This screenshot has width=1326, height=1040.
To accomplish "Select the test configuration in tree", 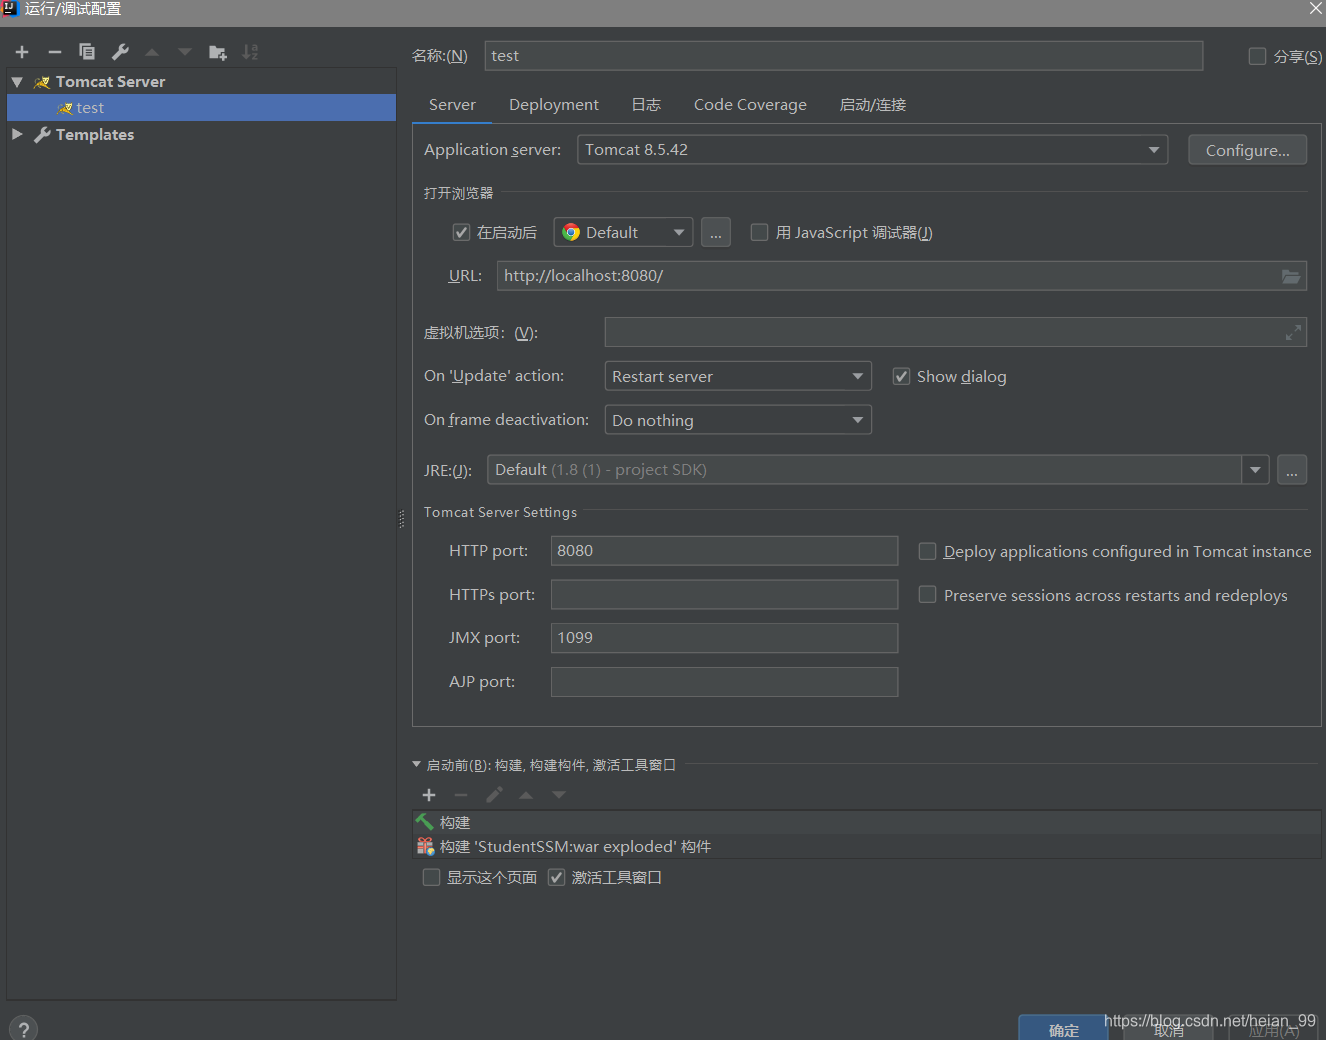I will [x=202, y=108].
